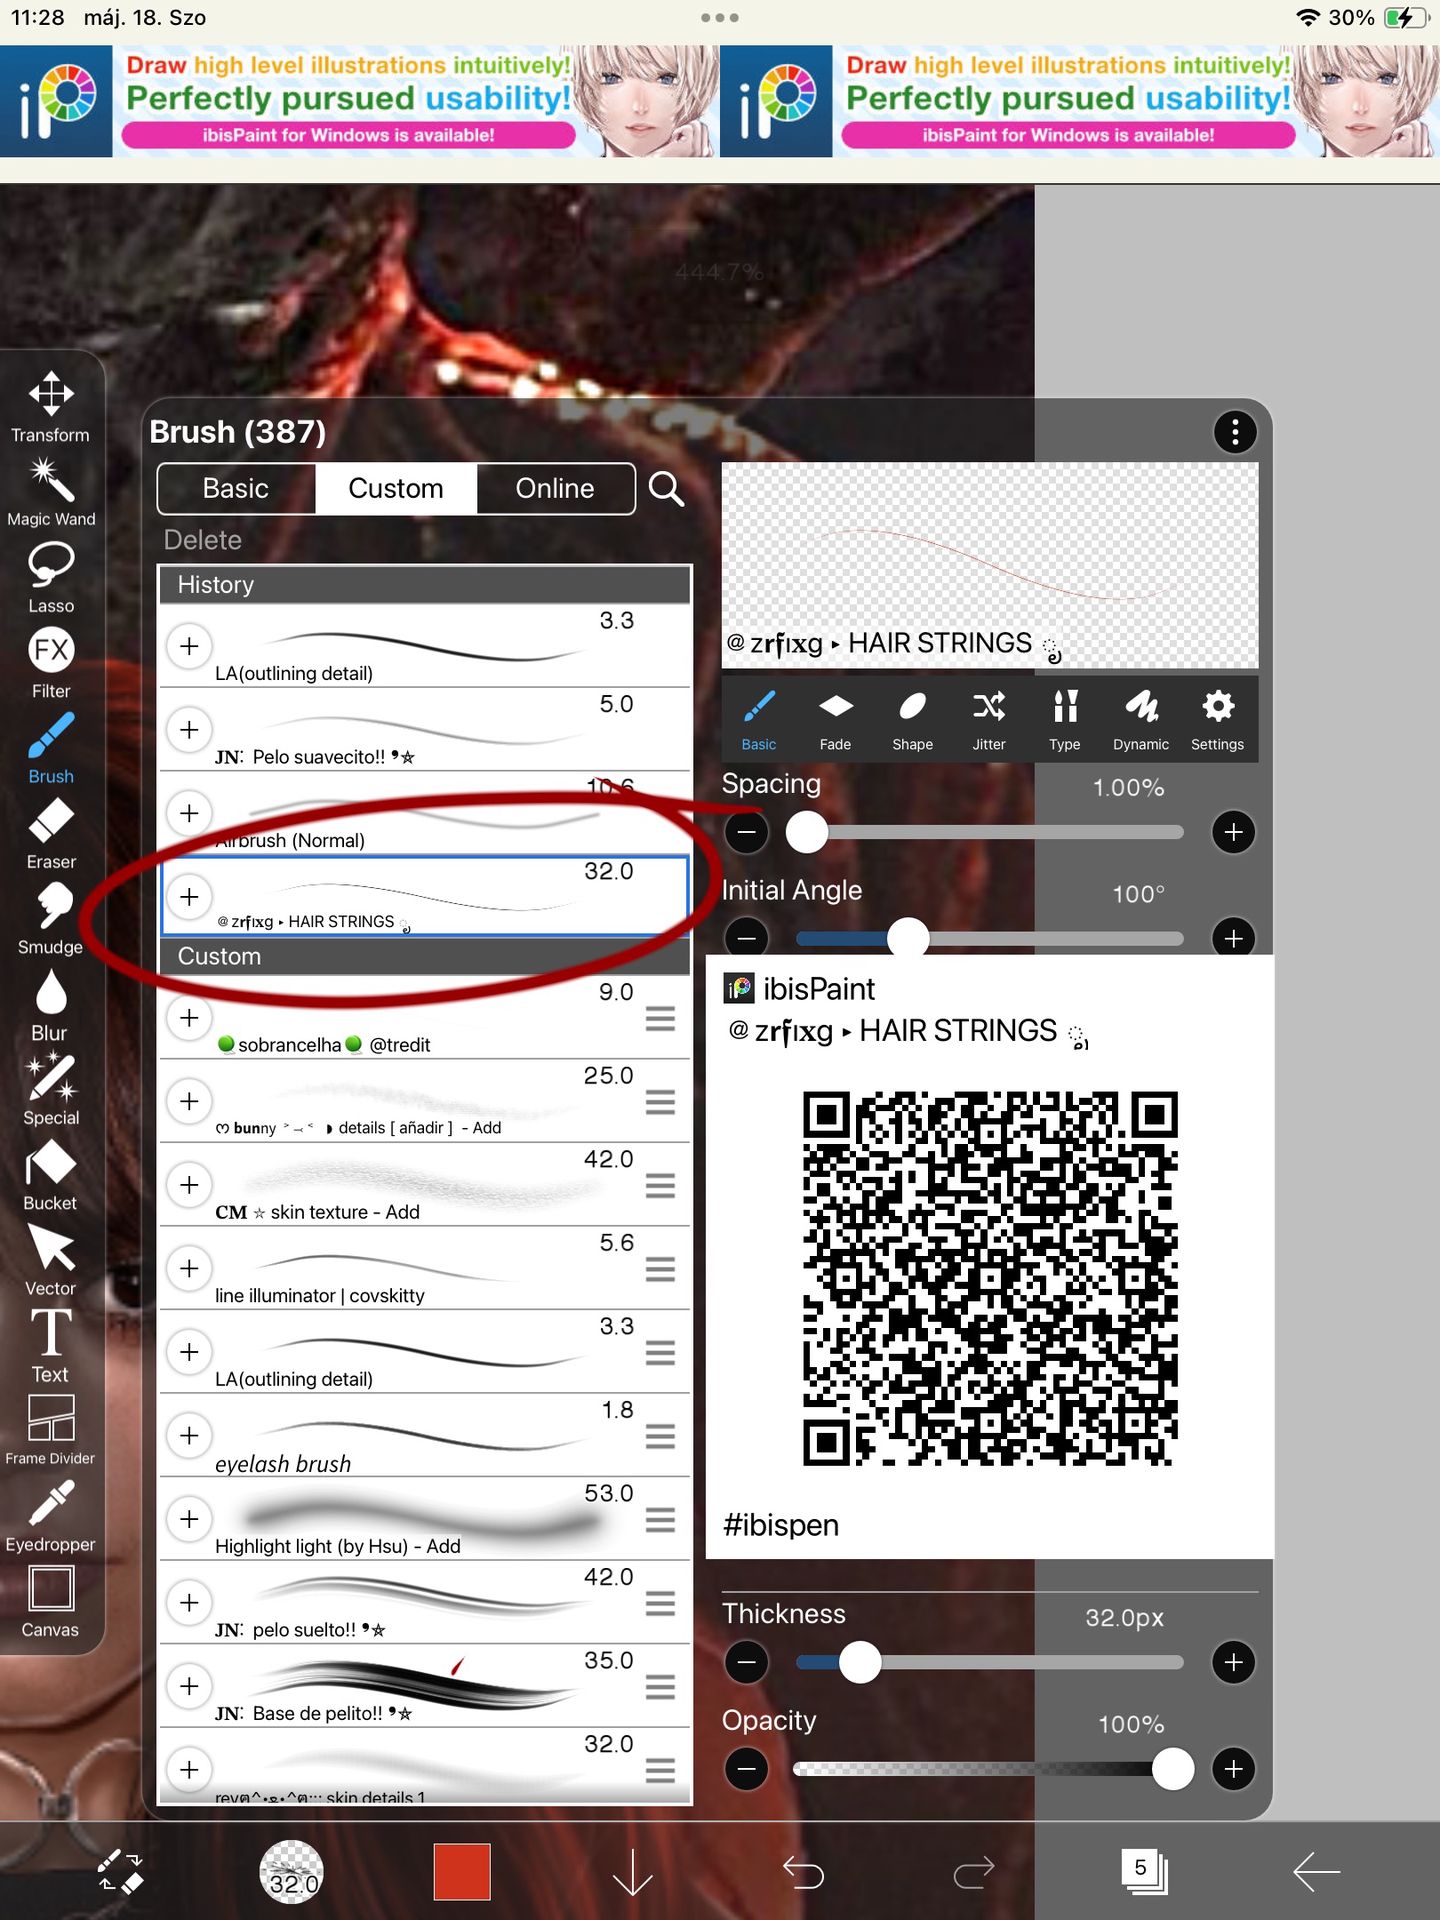Open the brush search magnifier
Screen dimensions: 1440x1920
pyautogui.click(x=666, y=489)
